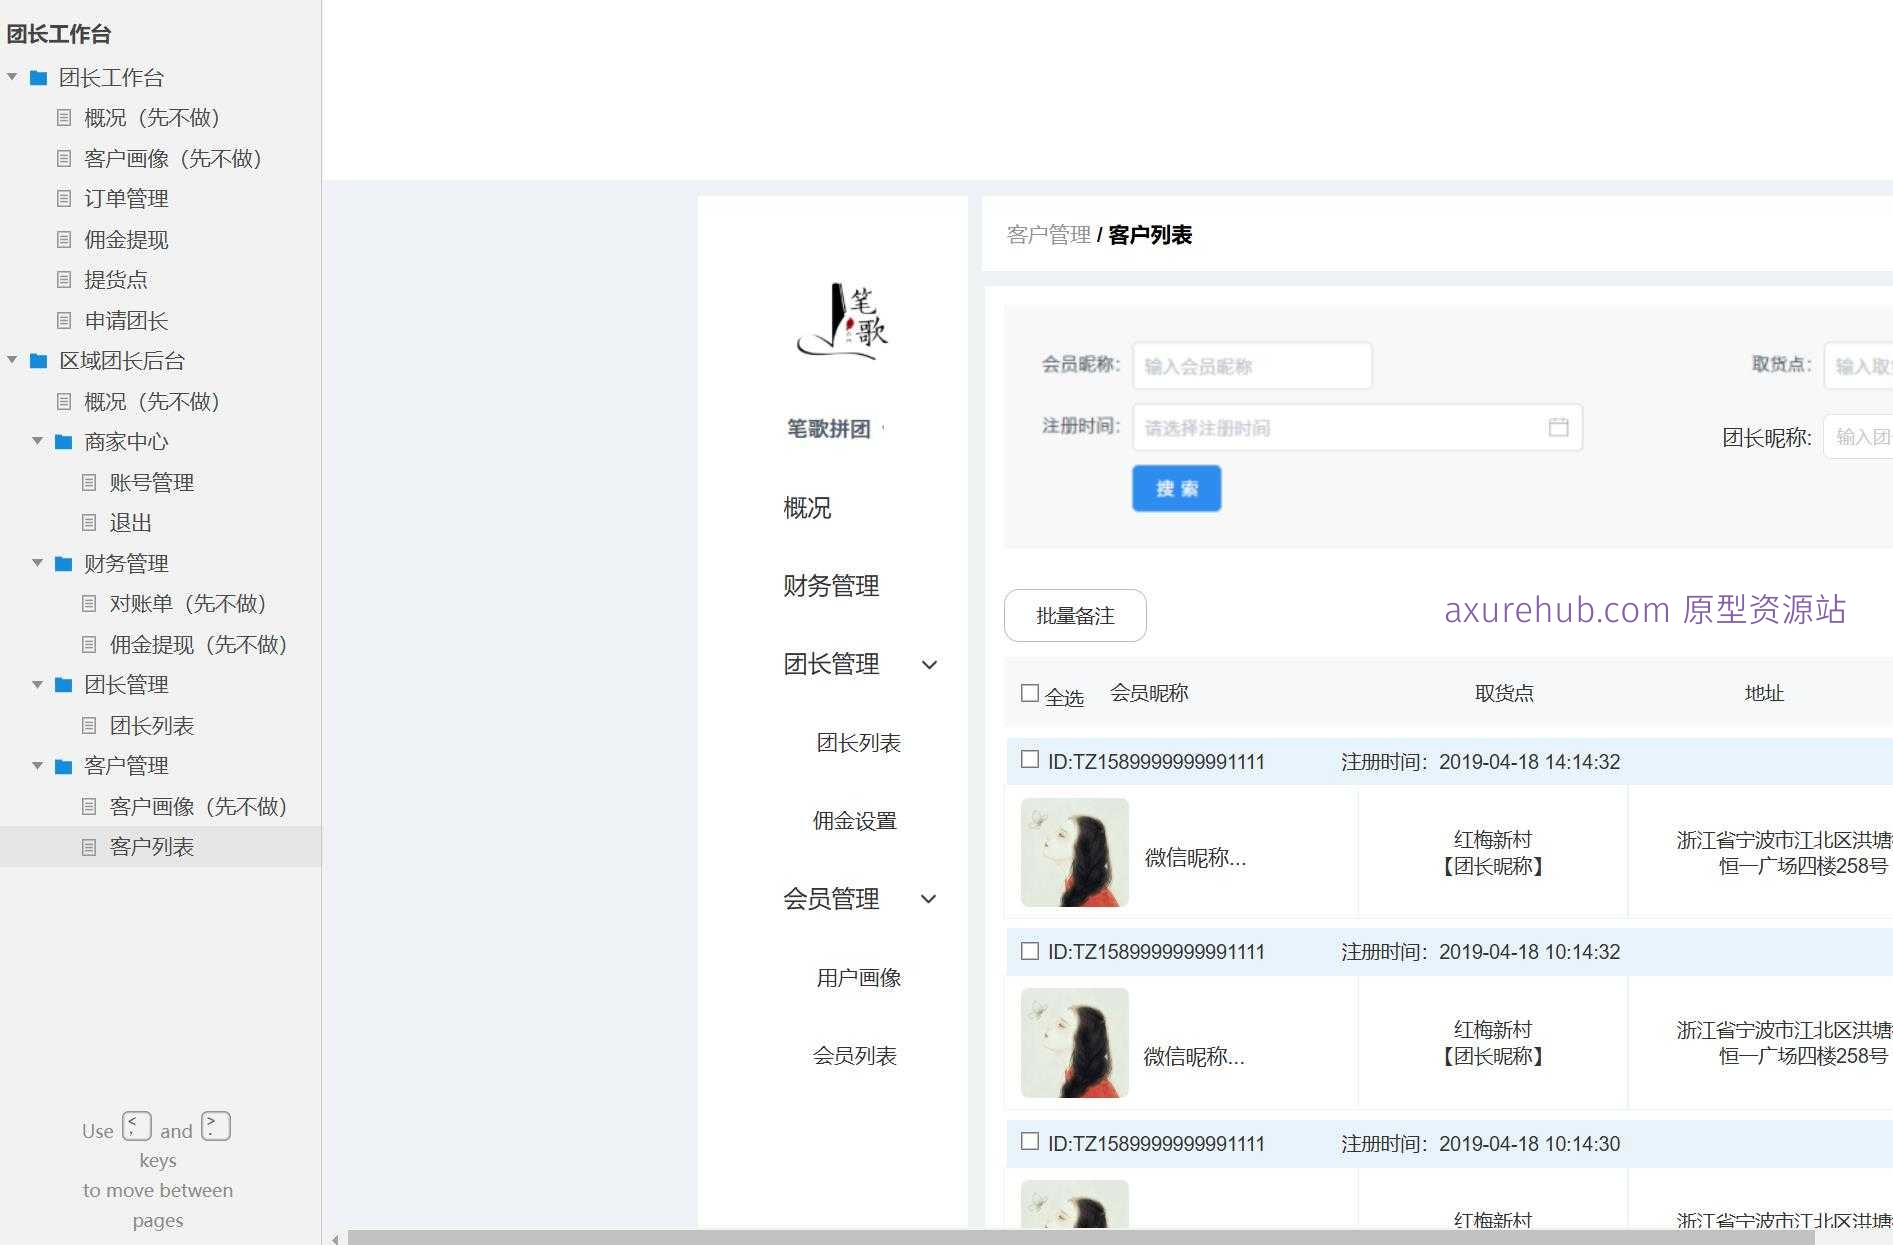The height and width of the screenshot is (1245, 1893).
Task: Click the folder icon beside 商家中心
Action: [63, 441]
